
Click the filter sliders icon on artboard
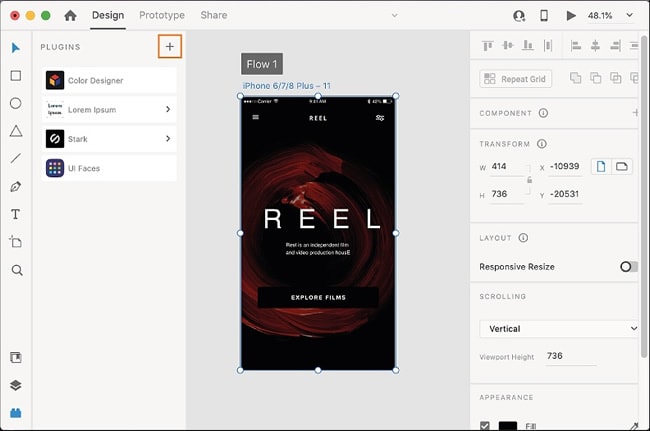(380, 118)
